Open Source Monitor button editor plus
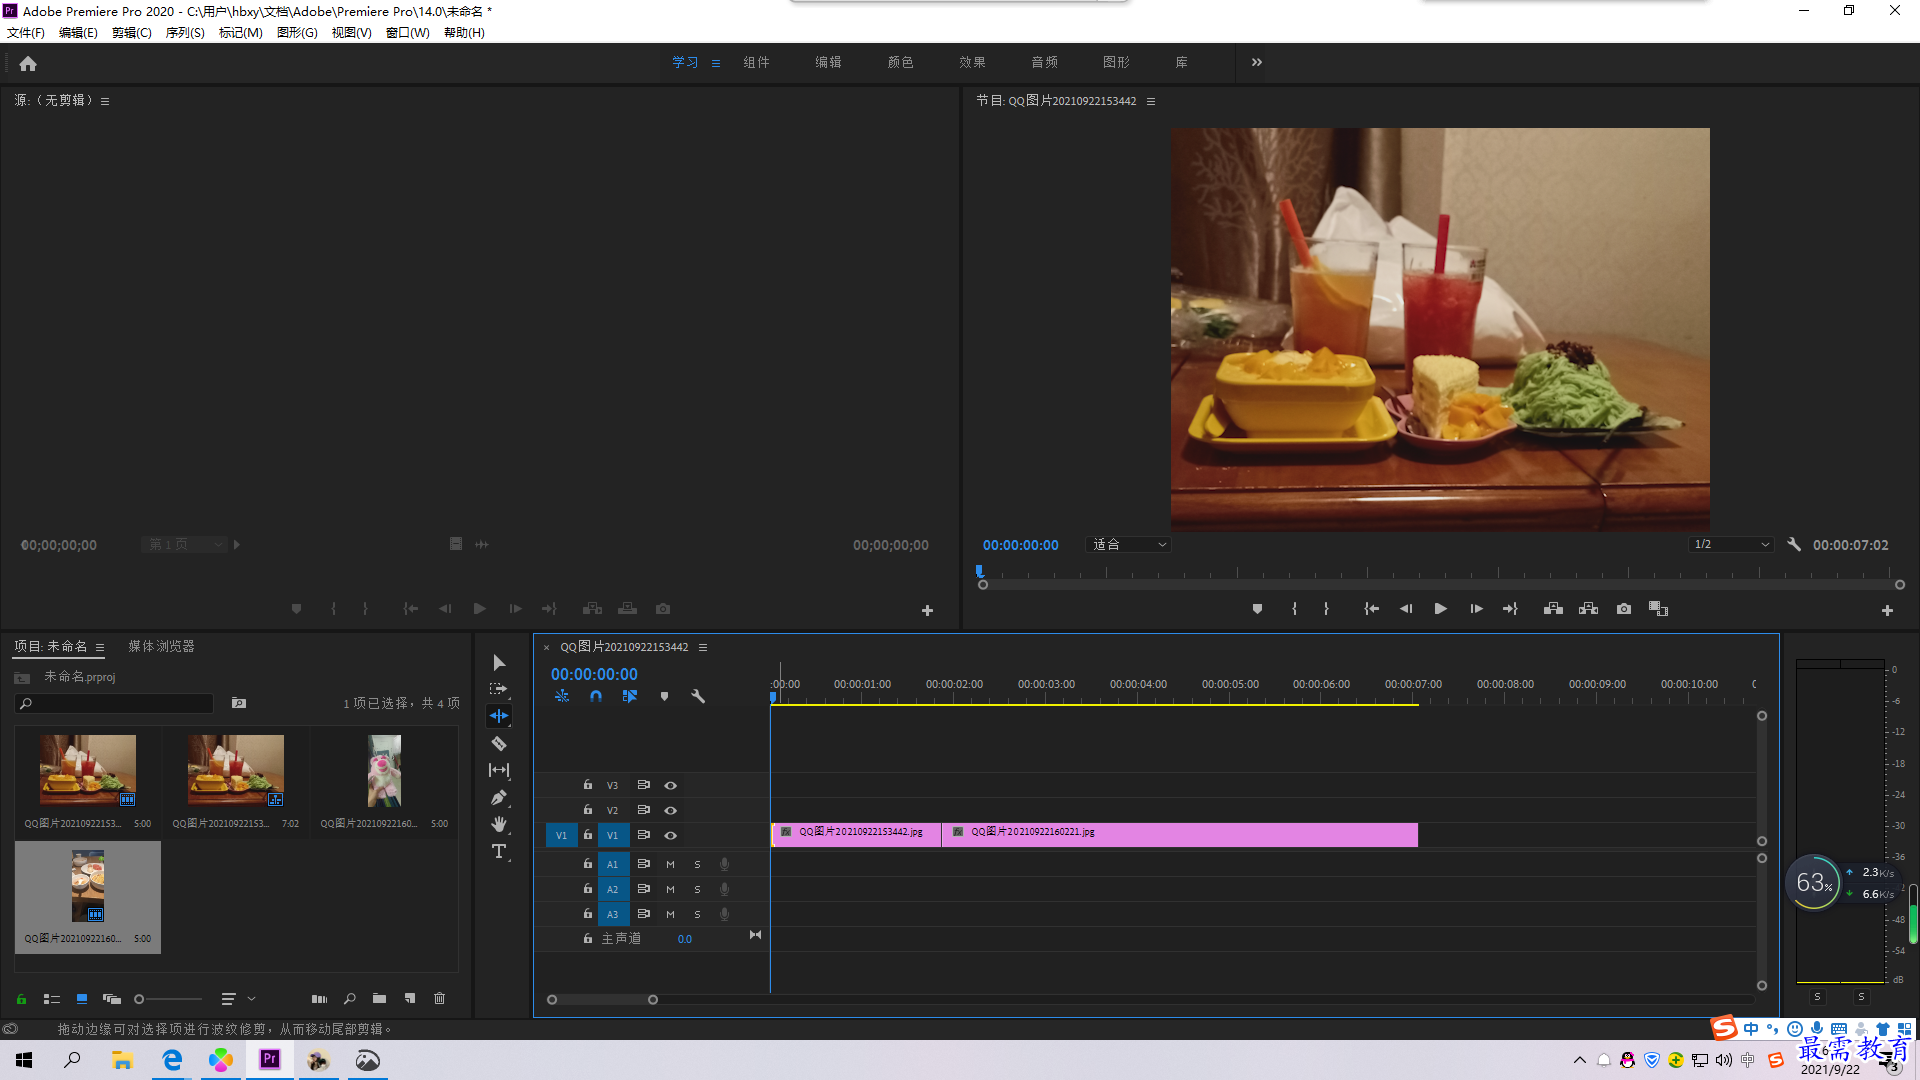The height and width of the screenshot is (1080, 1920). (x=927, y=610)
